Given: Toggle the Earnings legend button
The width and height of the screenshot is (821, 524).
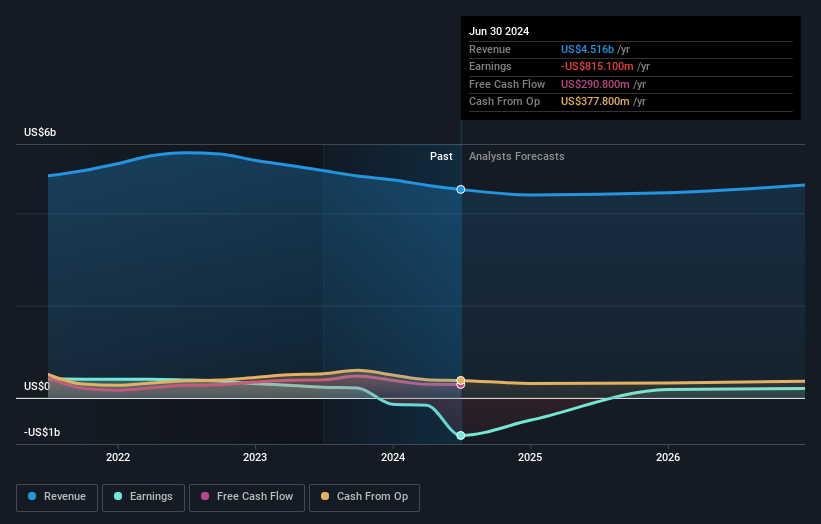Looking at the screenshot, I should 143,497.
